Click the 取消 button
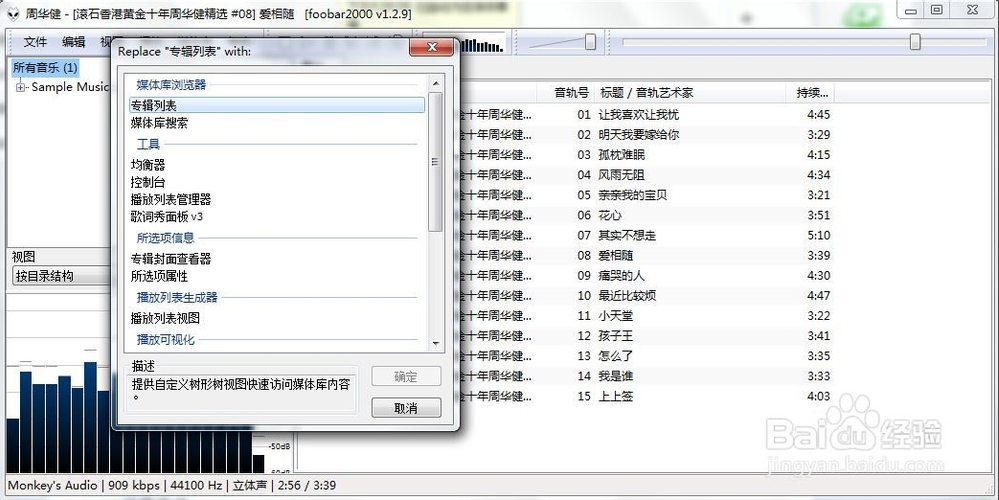Viewport: 999px width, 500px height. coord(406,408)
